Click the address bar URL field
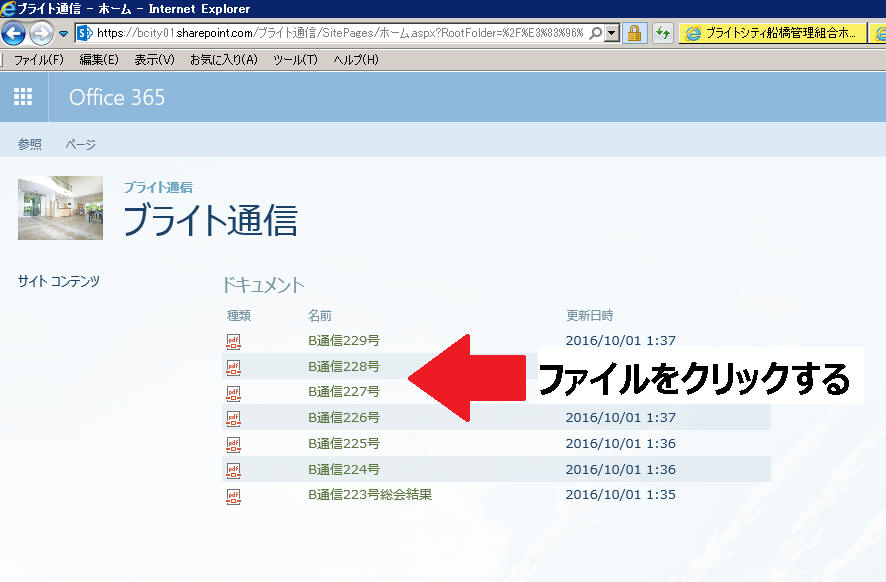This screenshot has width=886, height=582. pyautogui.click(x=340, y=33)
